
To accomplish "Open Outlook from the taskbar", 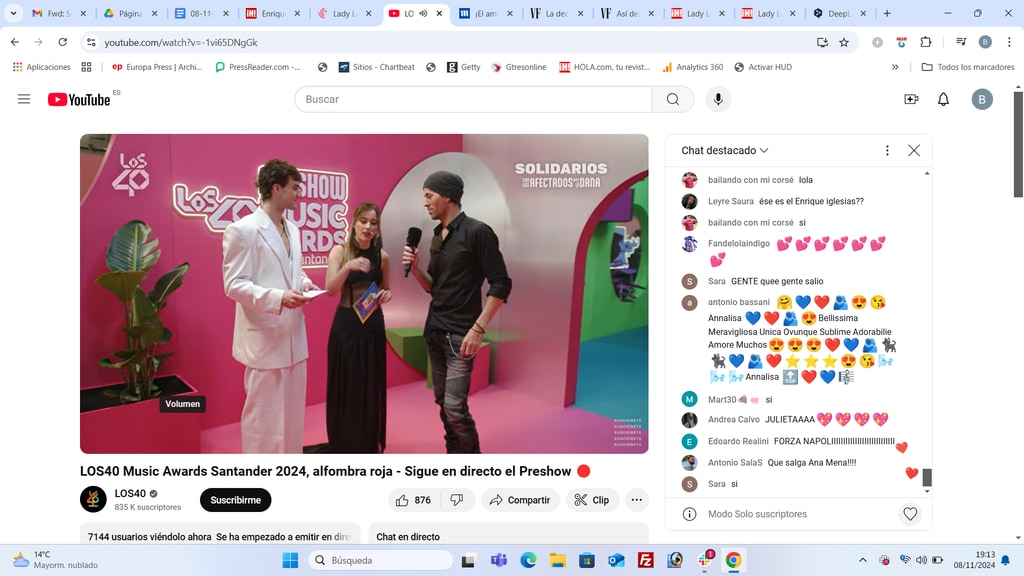I will (x=616, y=560).
